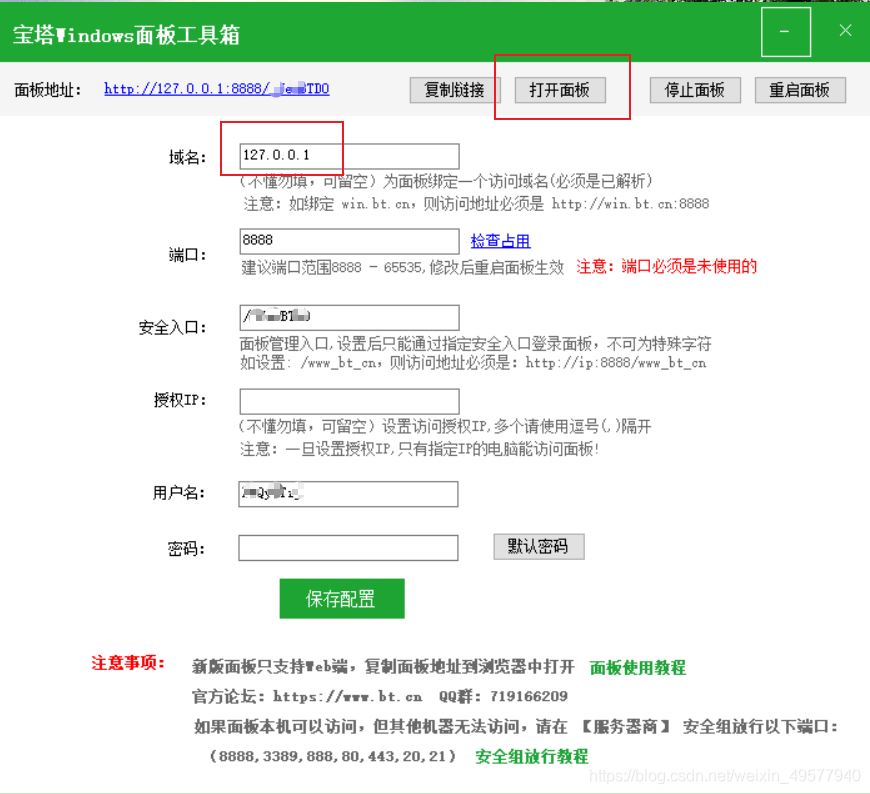Close the 宝塔 toolbox window
The image size is (870, 794).
tap(845, 31)
